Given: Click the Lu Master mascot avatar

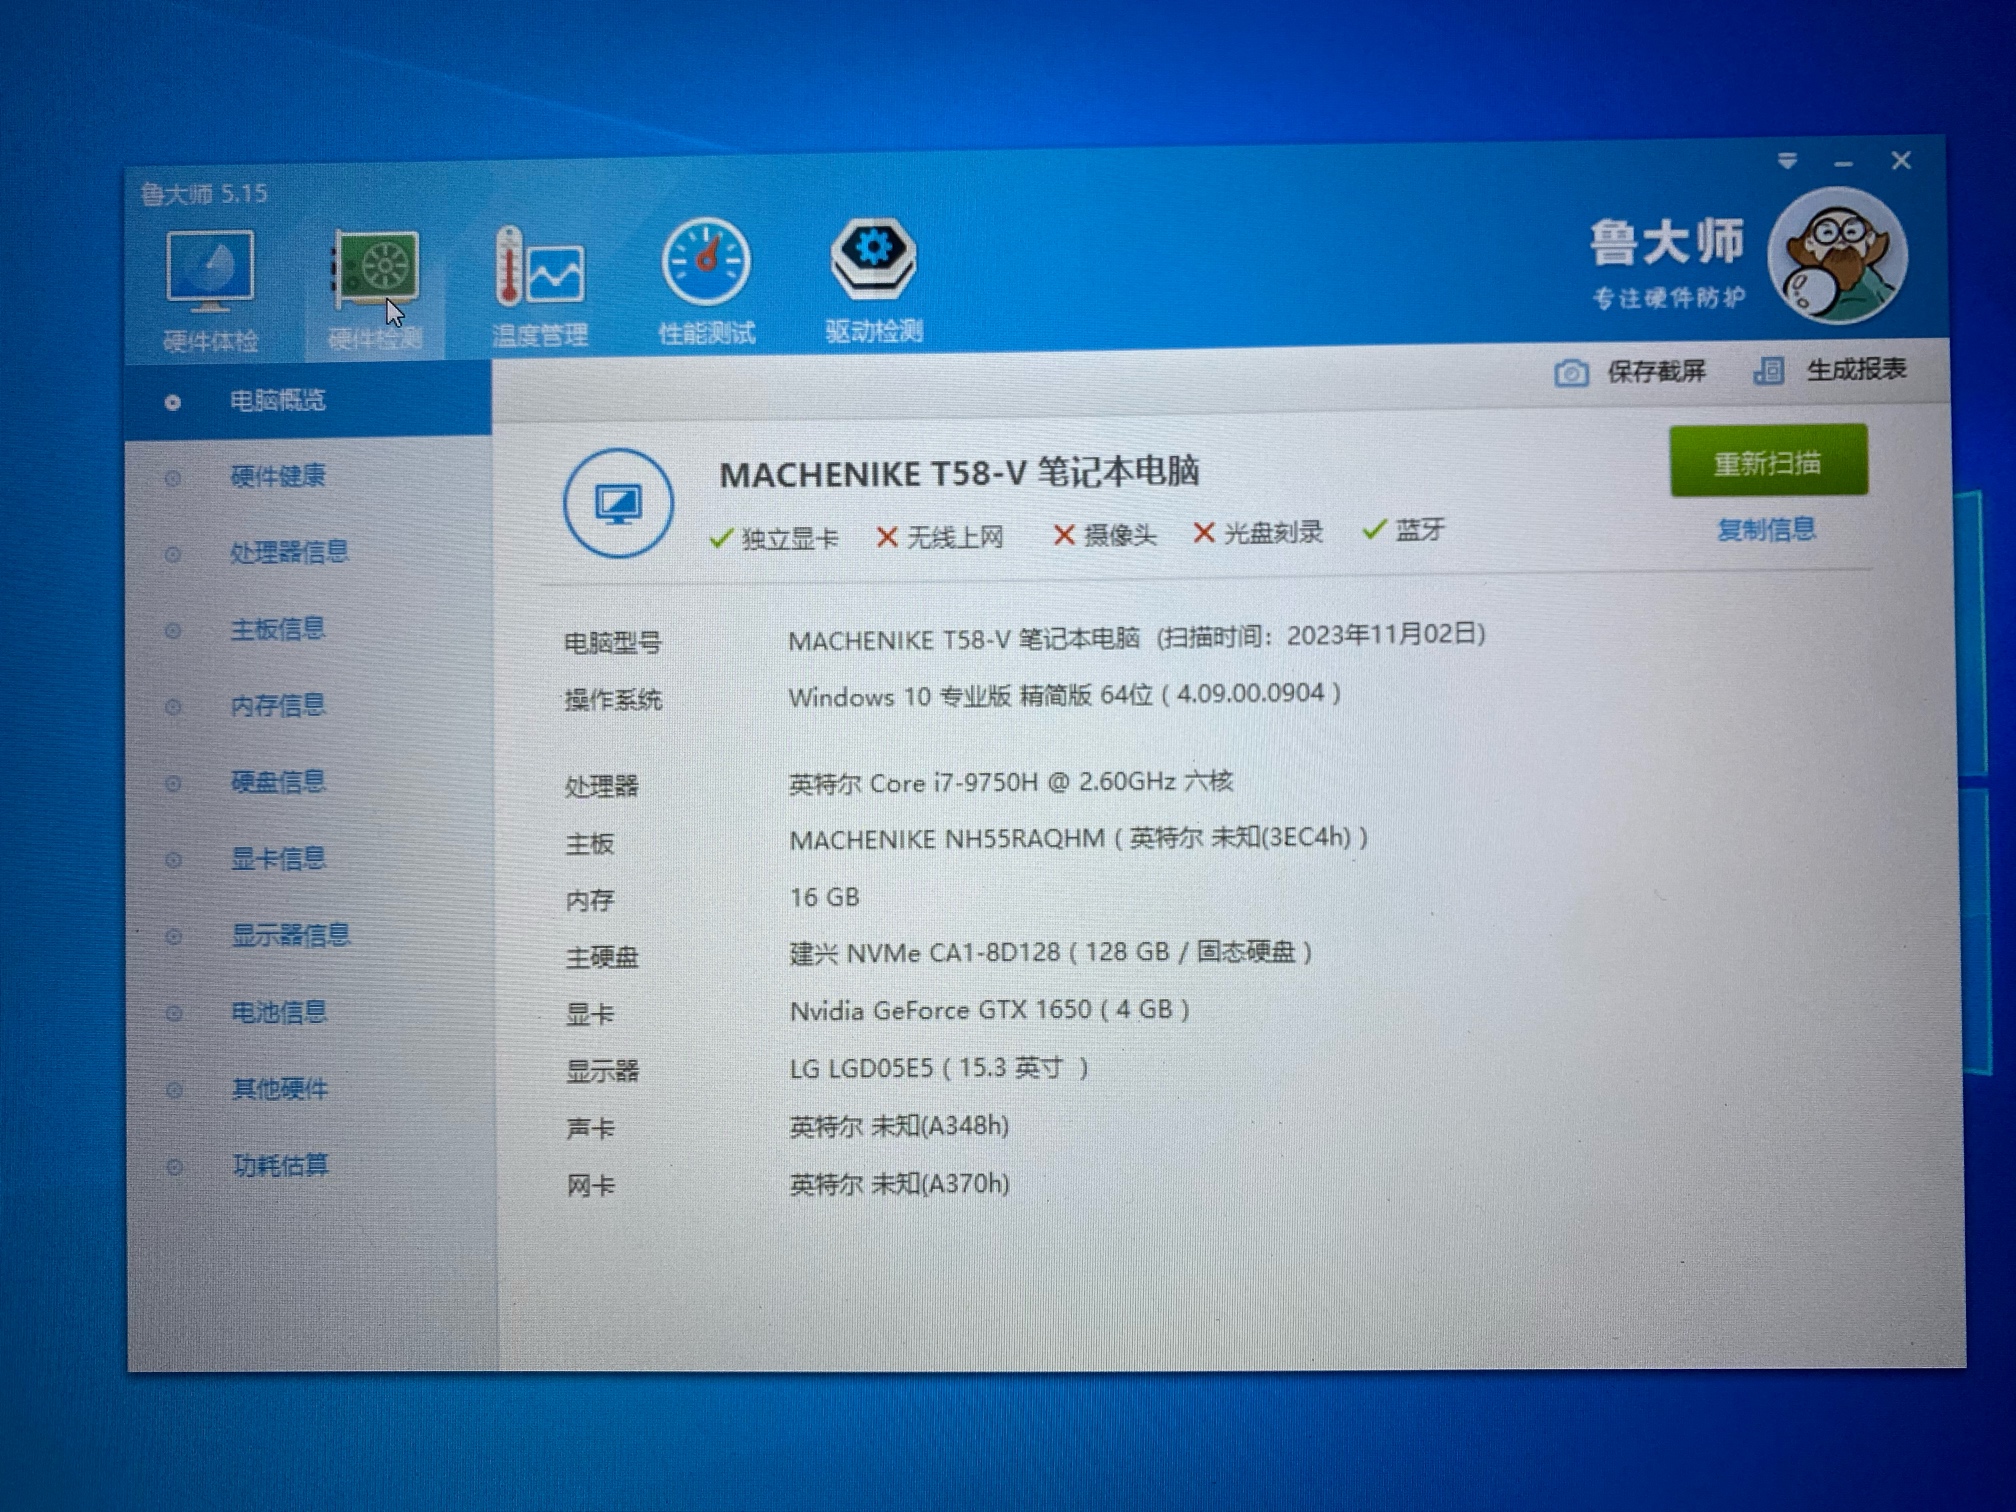Looking at the screenshot, I should (x=1837, y=256).
